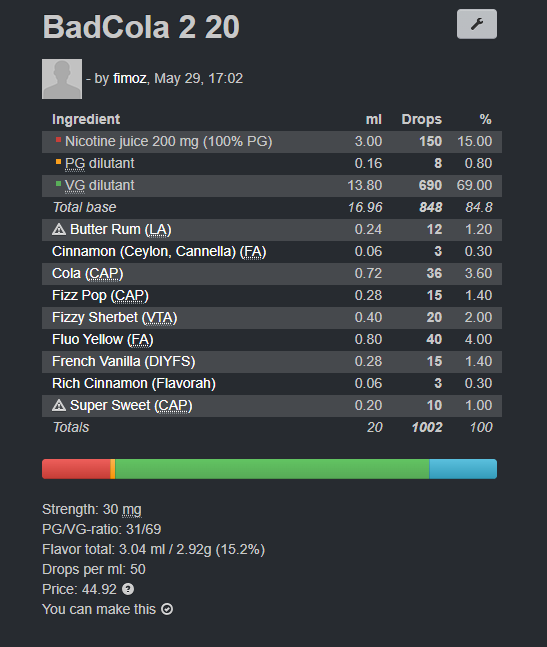Click the blue flavor segment of ratio bar

(x=463, y=469)
